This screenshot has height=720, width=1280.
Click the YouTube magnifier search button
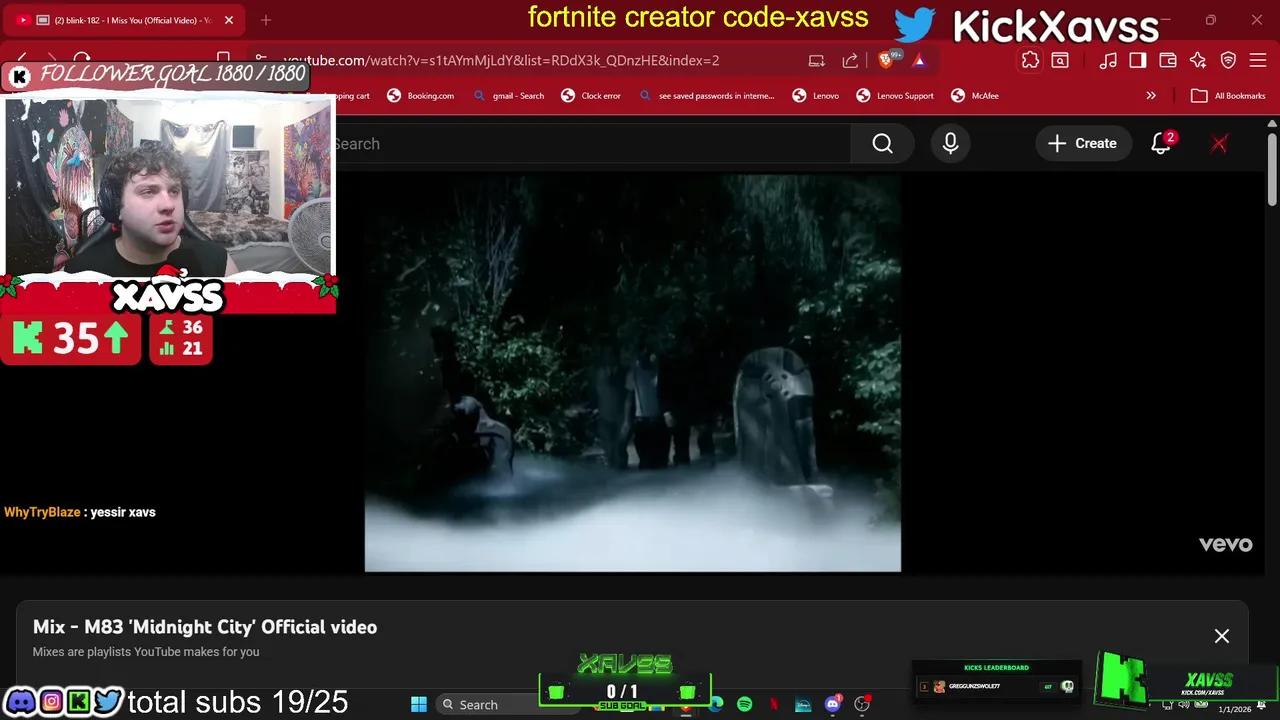[x=882, y=144]
